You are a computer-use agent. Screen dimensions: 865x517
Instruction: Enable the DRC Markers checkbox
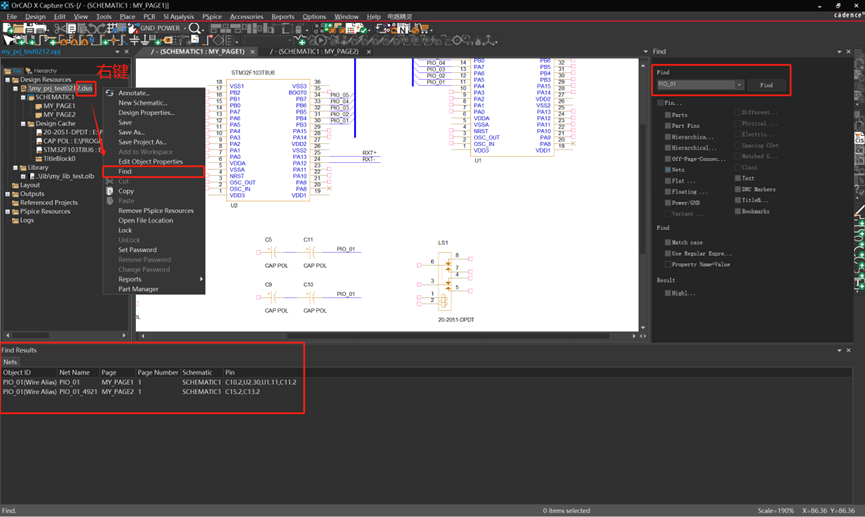coord(738,189)
